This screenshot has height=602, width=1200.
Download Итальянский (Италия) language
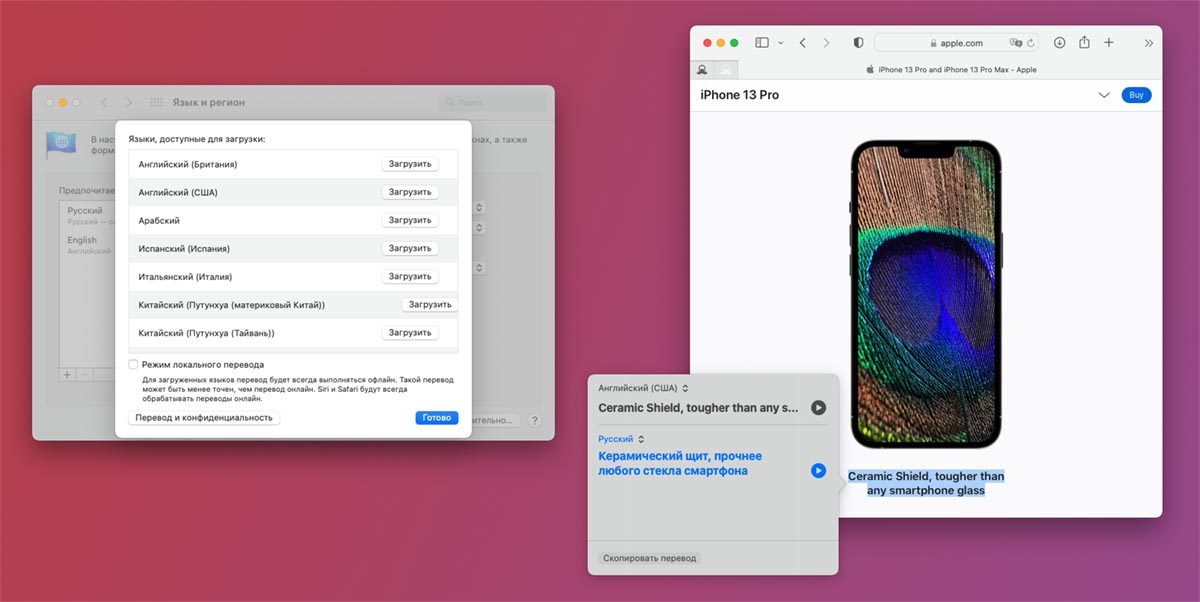point(410,276)
